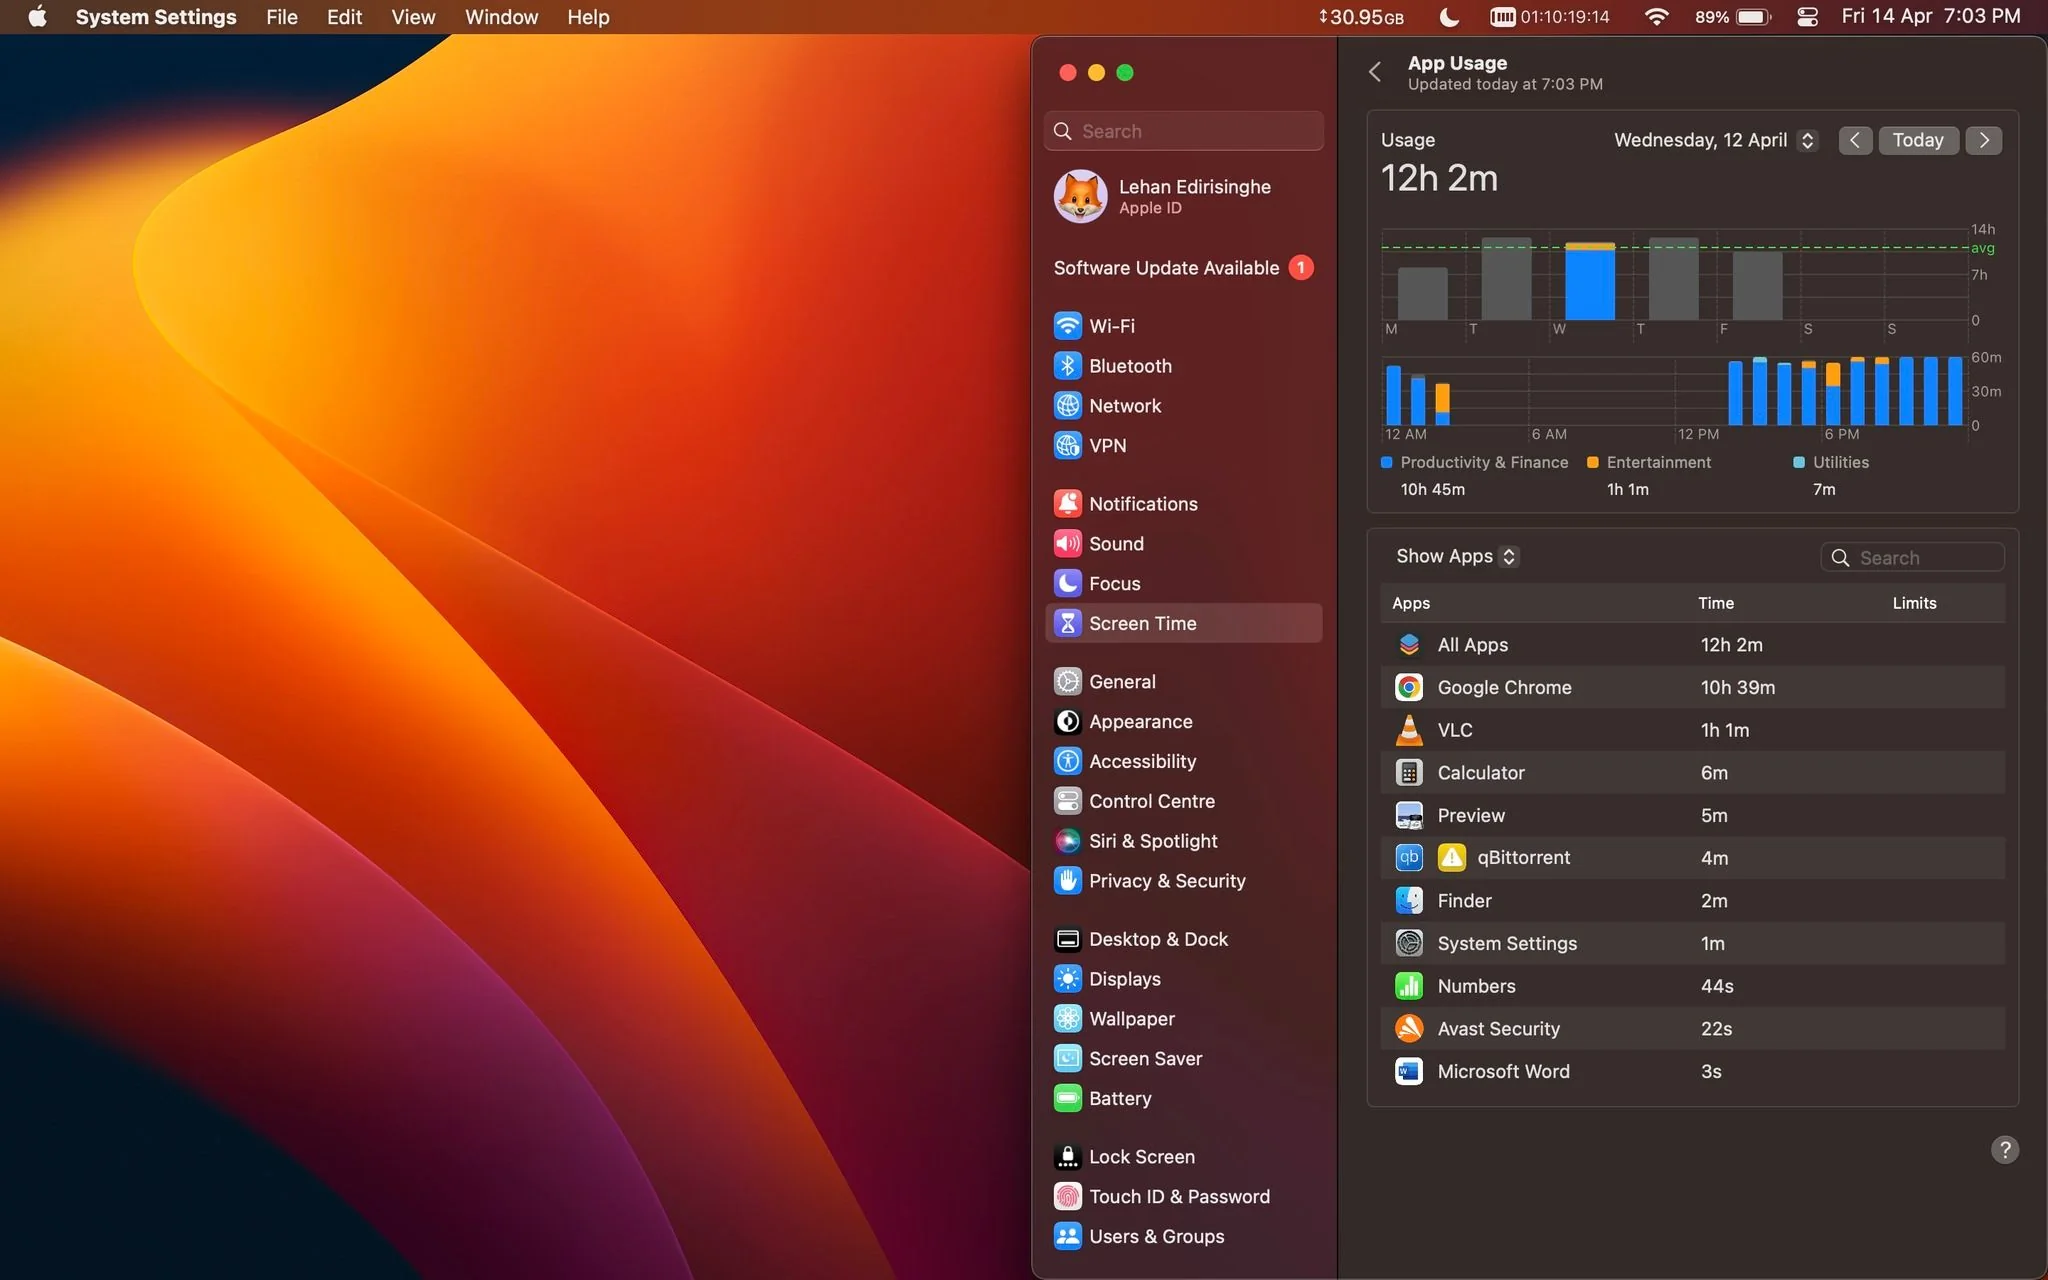Click the VLC cone icon
This screenshot has width=2048, height=1280.
tap(1409, 730)
